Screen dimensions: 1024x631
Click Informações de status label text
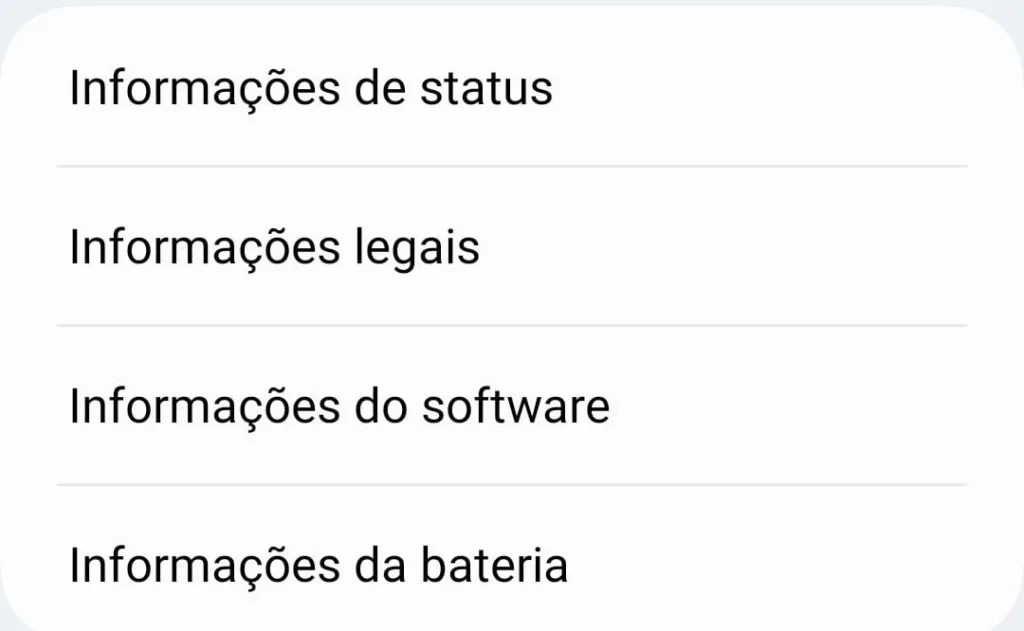coord(310,88)
